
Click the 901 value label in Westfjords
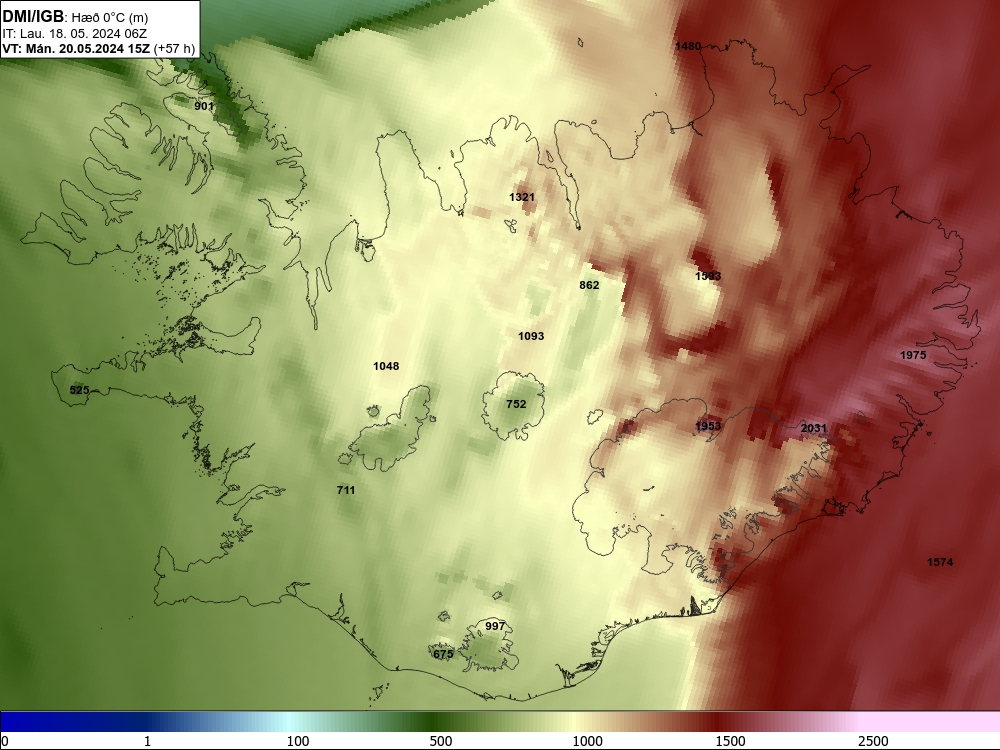(204, 106)
